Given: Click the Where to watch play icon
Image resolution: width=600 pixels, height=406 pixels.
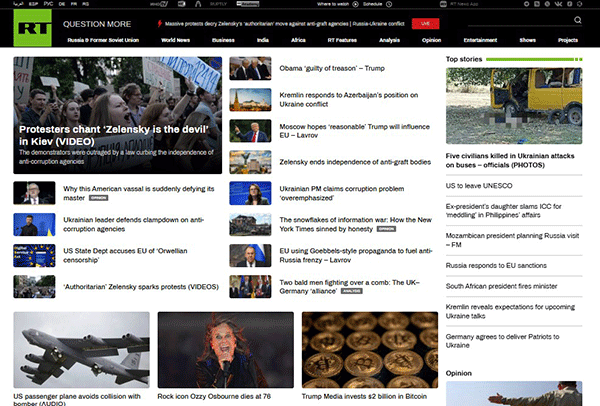Looking at the screenshot, I should (355, 4).
